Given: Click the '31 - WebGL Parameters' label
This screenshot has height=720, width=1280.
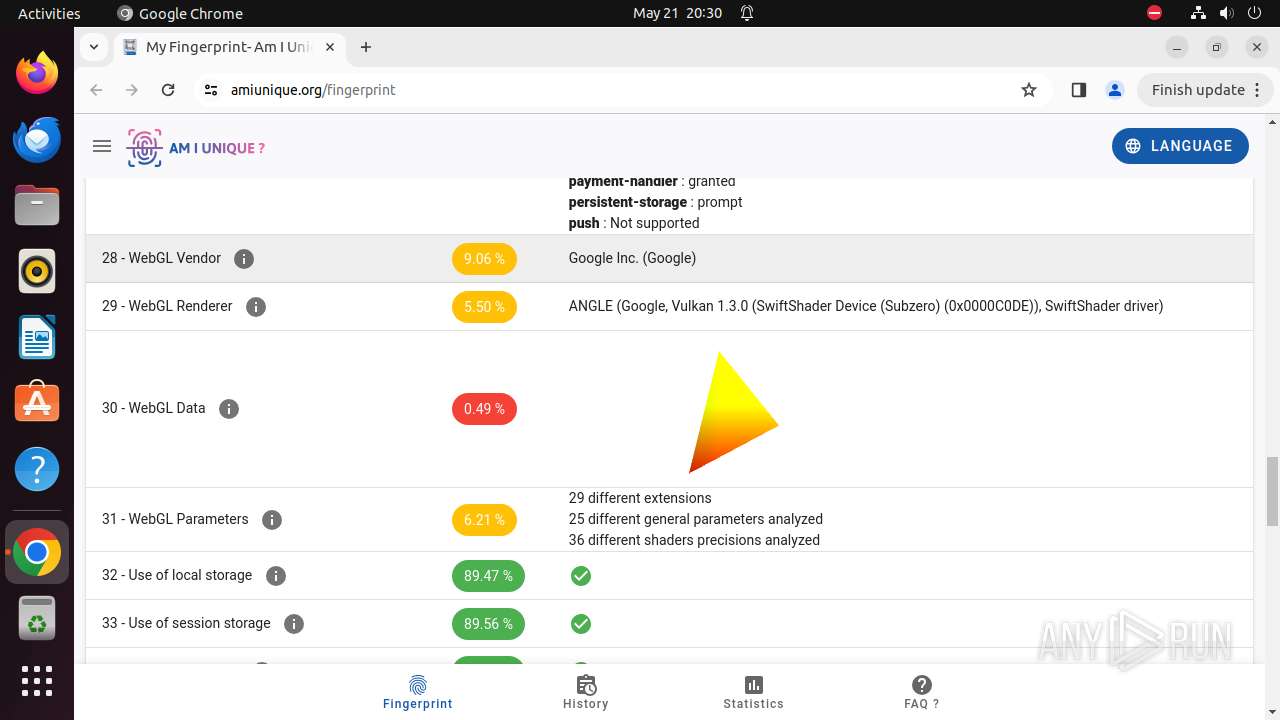Looking at the screenshot, I should 175,519.
